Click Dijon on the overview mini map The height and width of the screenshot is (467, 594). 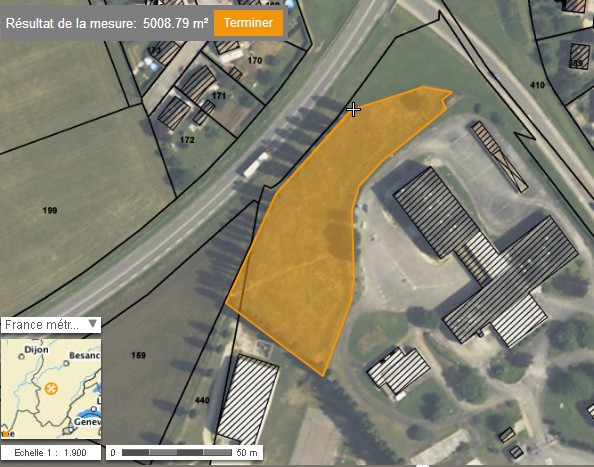[36, 350]
